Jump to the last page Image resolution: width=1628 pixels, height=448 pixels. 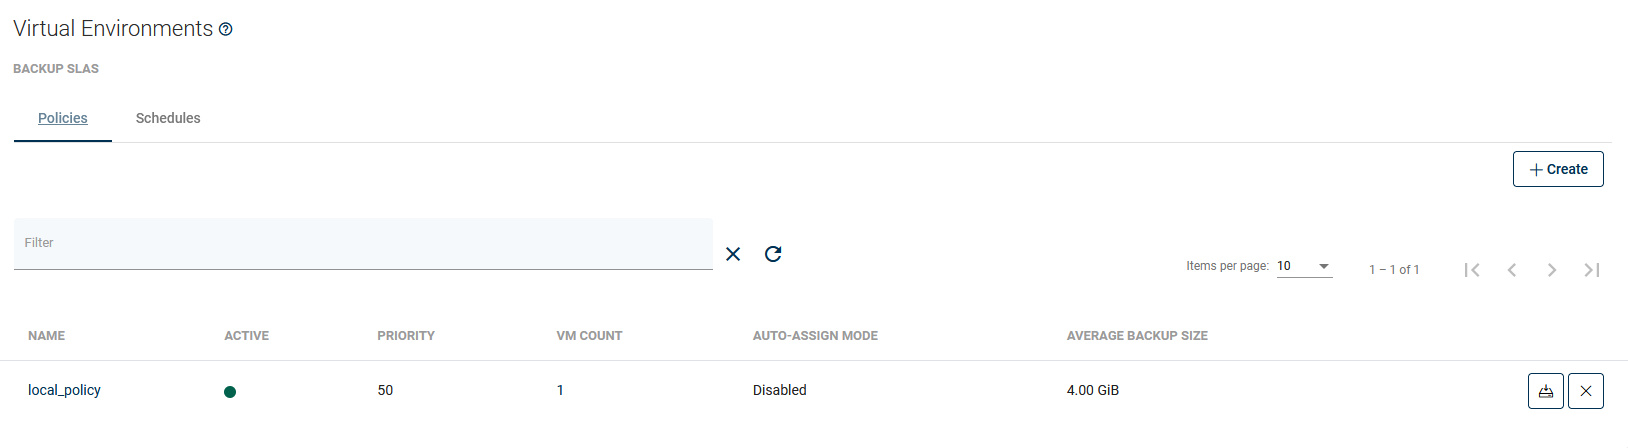coord(1591,270)
